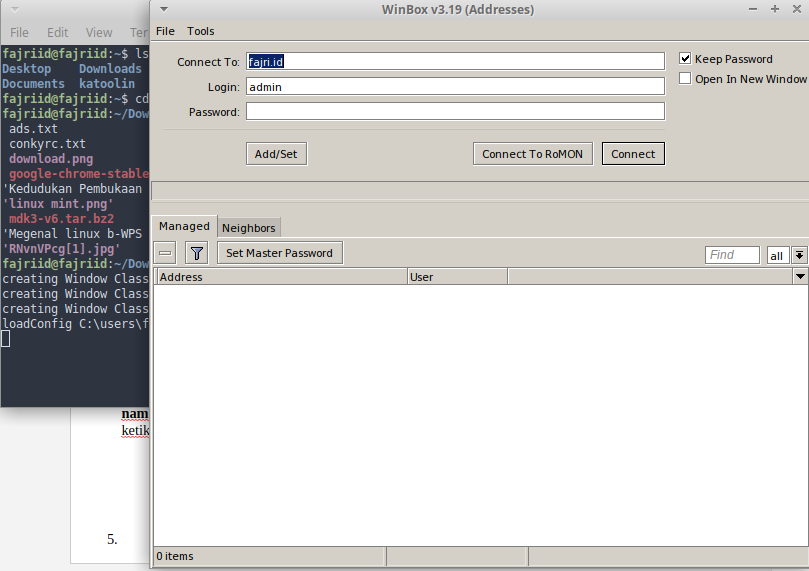The height and width of the screenshot is (571, 809).
Task: Sort by the Address column header
Action: pos(281,277)
